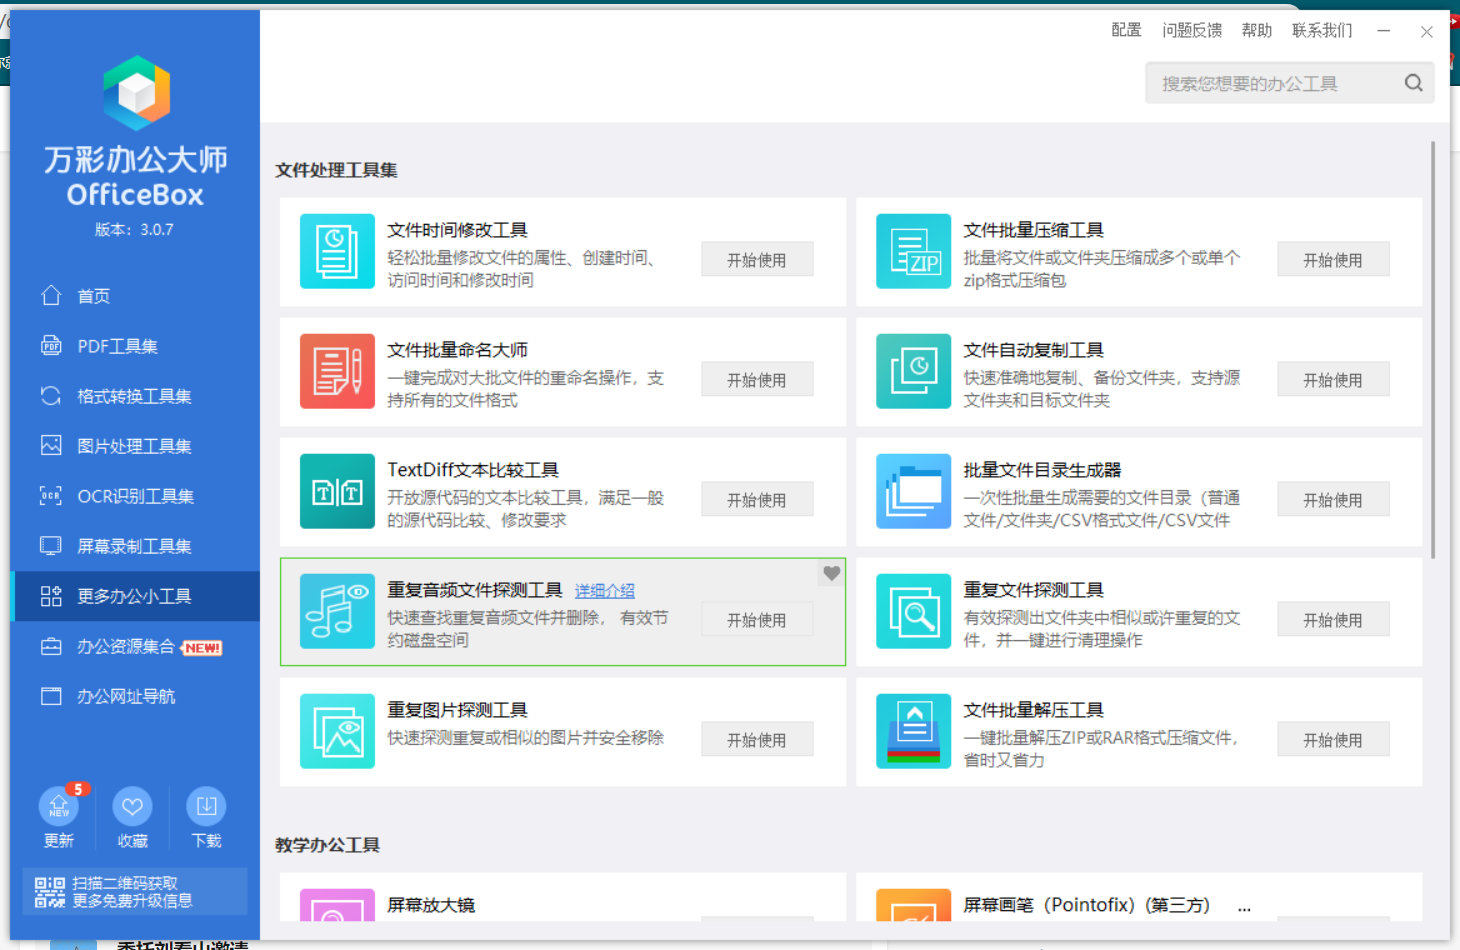Click the 版本: 3.0.7 version text
The image size is (1460, 950).
coord(134,230)
